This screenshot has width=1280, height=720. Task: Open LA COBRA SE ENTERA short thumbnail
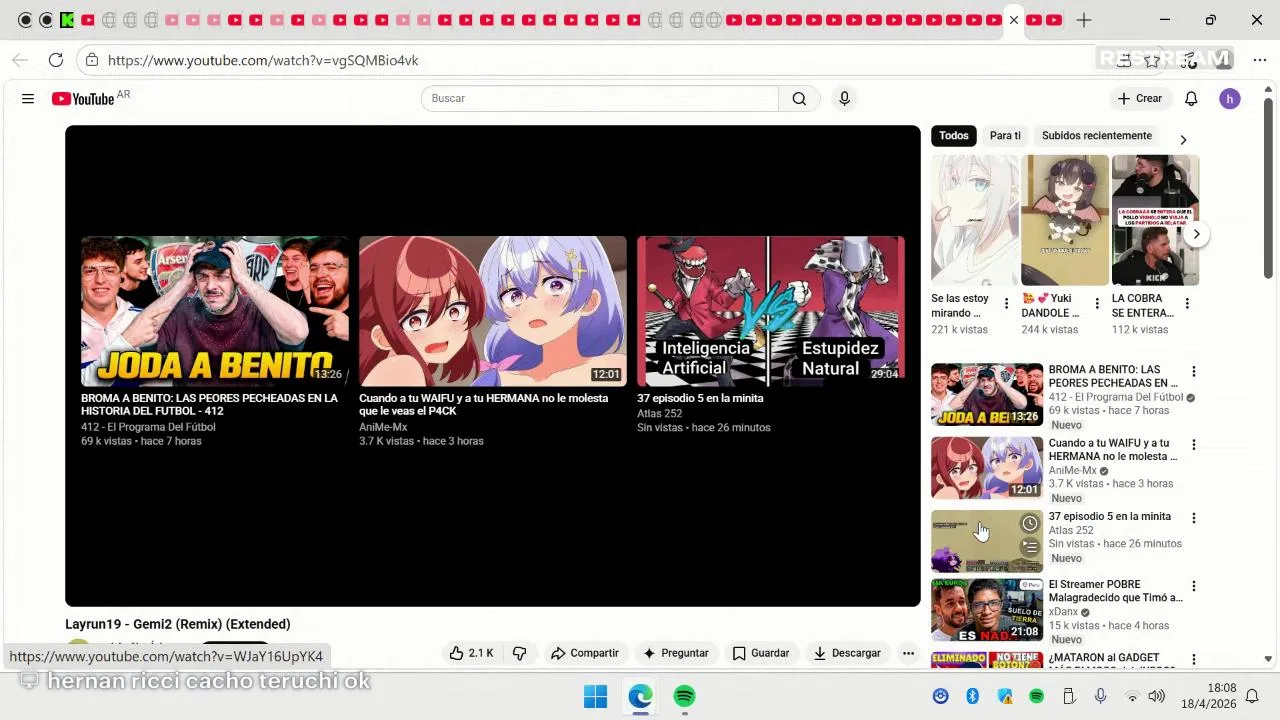[1155, 220]
